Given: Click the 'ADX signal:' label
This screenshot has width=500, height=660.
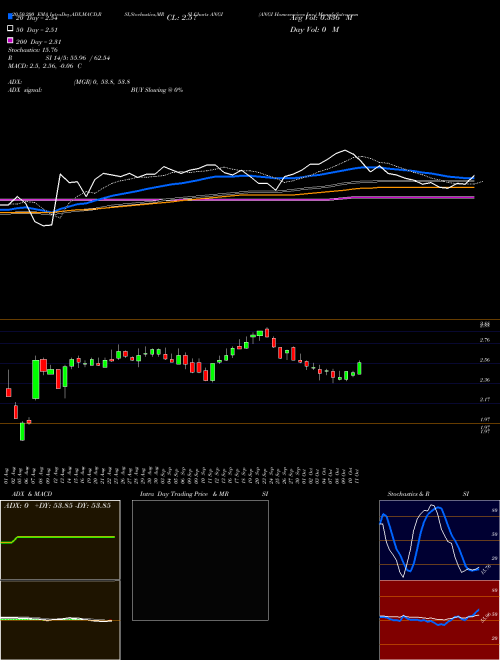Looking at the screenshot, I should [x=24, y=90].
